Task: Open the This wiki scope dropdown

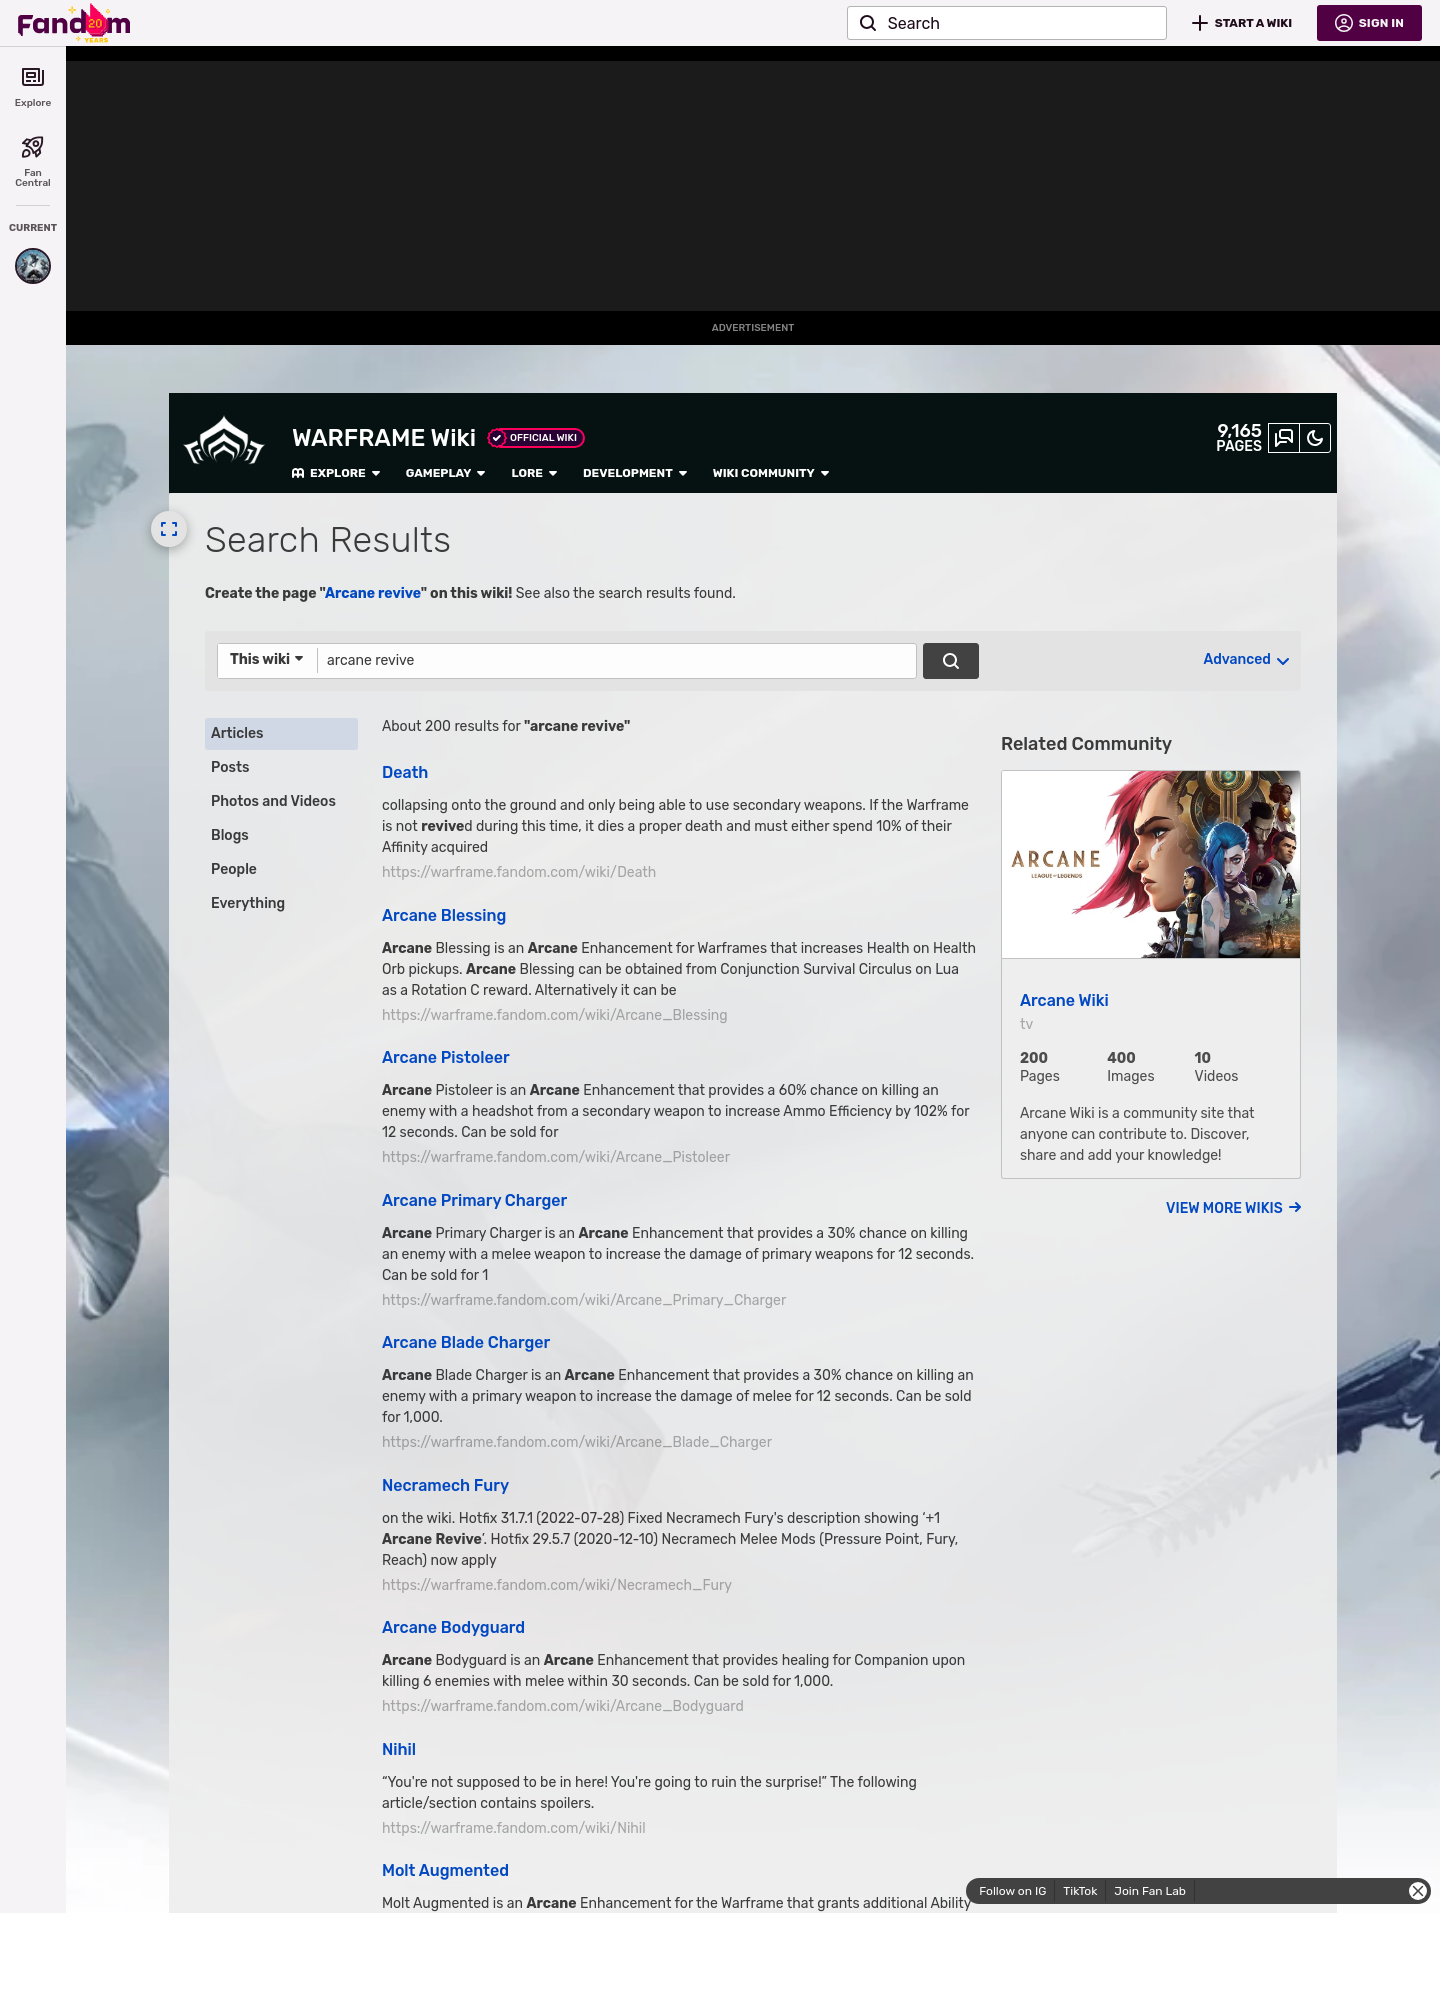Action: click(x=267, y=660)
